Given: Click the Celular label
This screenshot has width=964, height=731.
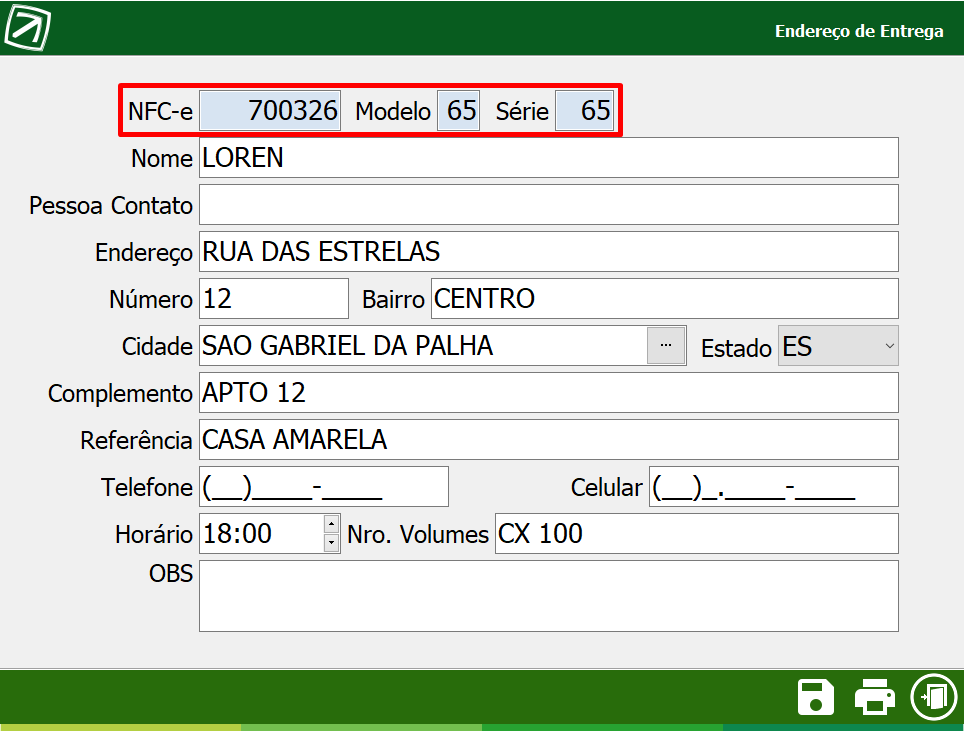Looking at the screenshot, I should click(x=607, y=488).
